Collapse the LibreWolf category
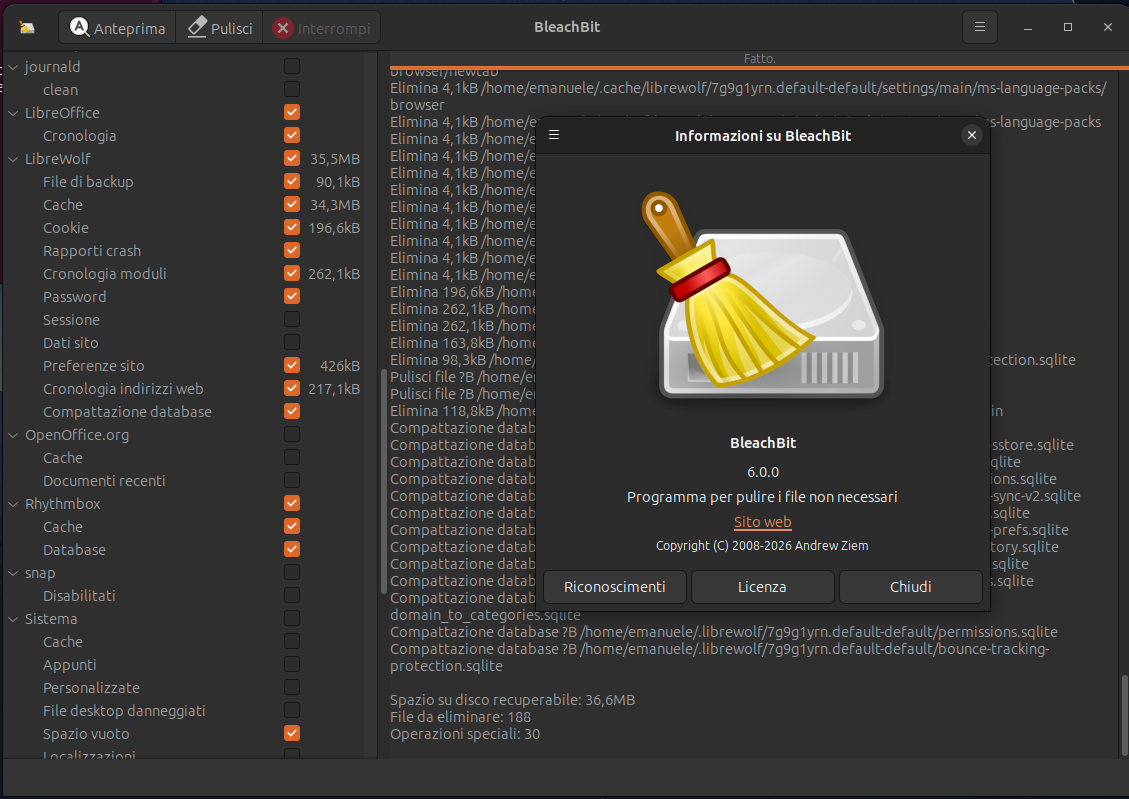The width and height of the screenshot is (1129, 799). pyautogui.click(x=12, y=158)
